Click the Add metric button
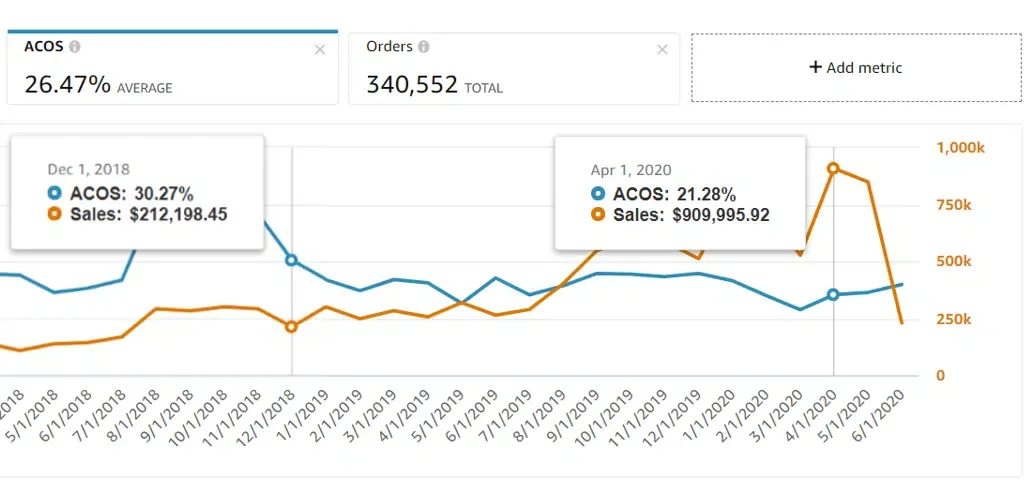The height and width of the screenshot is (489, 1035). (855, 68)
